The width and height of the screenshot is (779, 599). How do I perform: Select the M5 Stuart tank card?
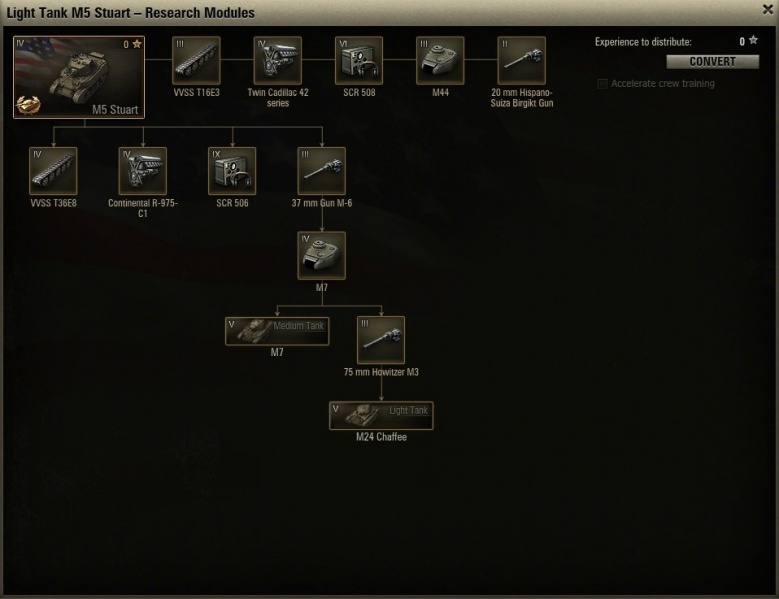point(79,77)
